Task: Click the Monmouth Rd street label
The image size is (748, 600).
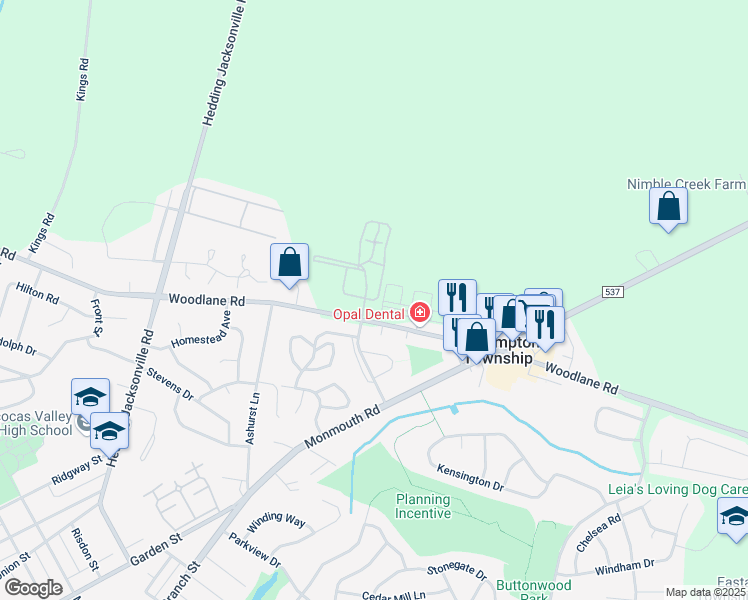Action: click(x=342, y=426)
